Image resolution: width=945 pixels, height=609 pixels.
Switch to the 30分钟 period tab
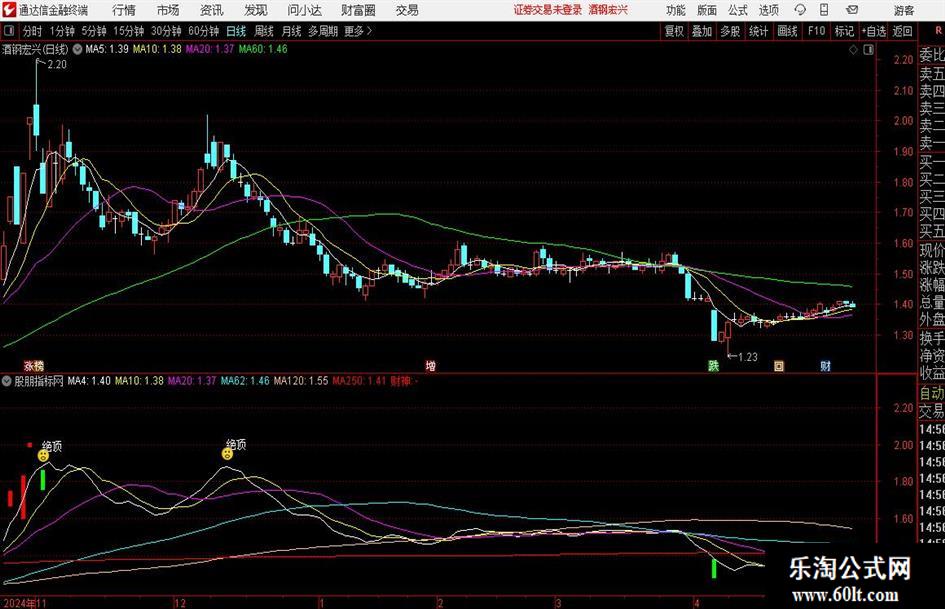166,31
